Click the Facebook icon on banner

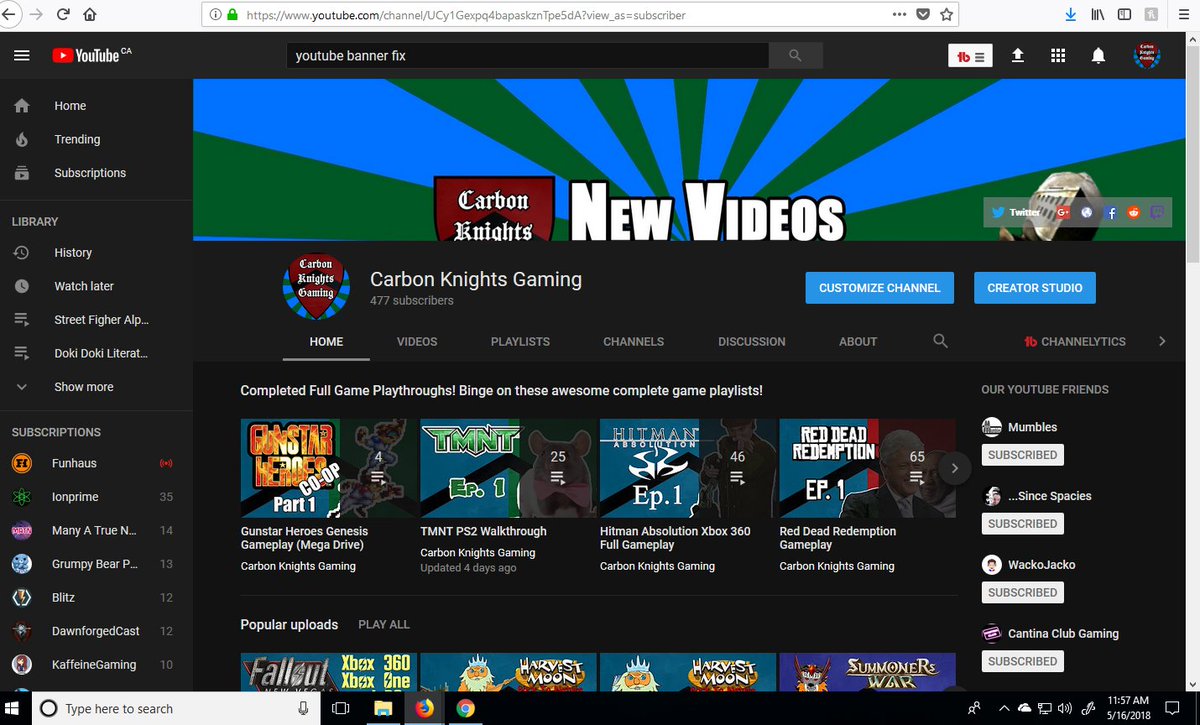click(1111, 212)
